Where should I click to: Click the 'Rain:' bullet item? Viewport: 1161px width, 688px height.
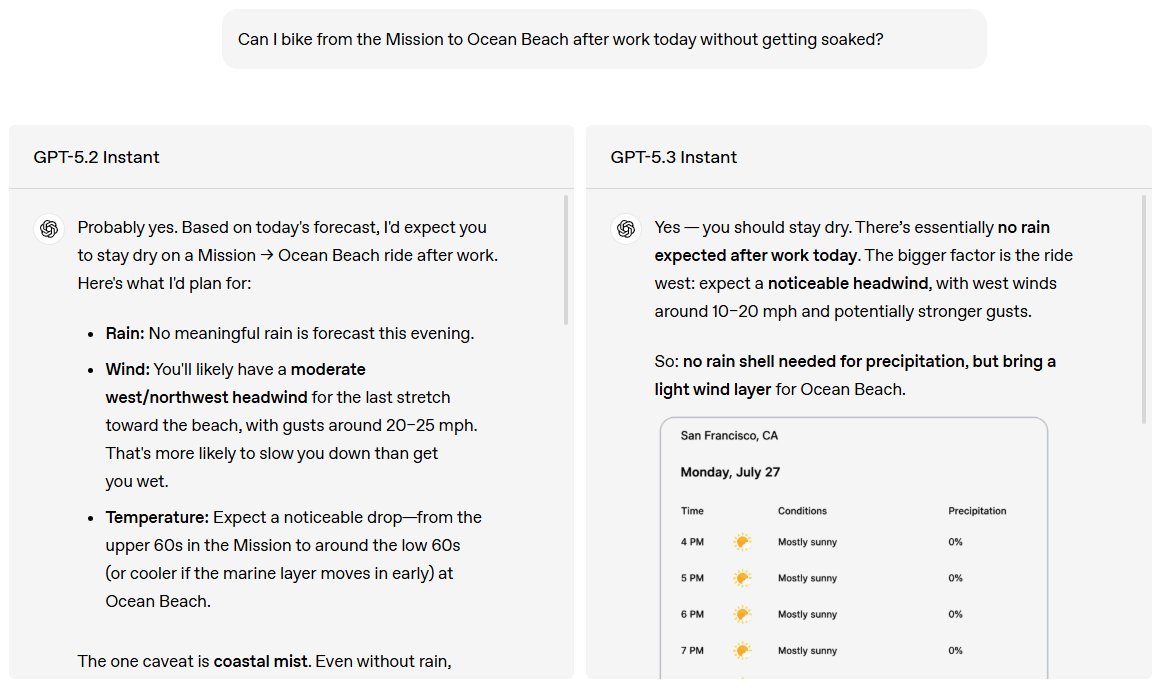[x=290, y=333]
